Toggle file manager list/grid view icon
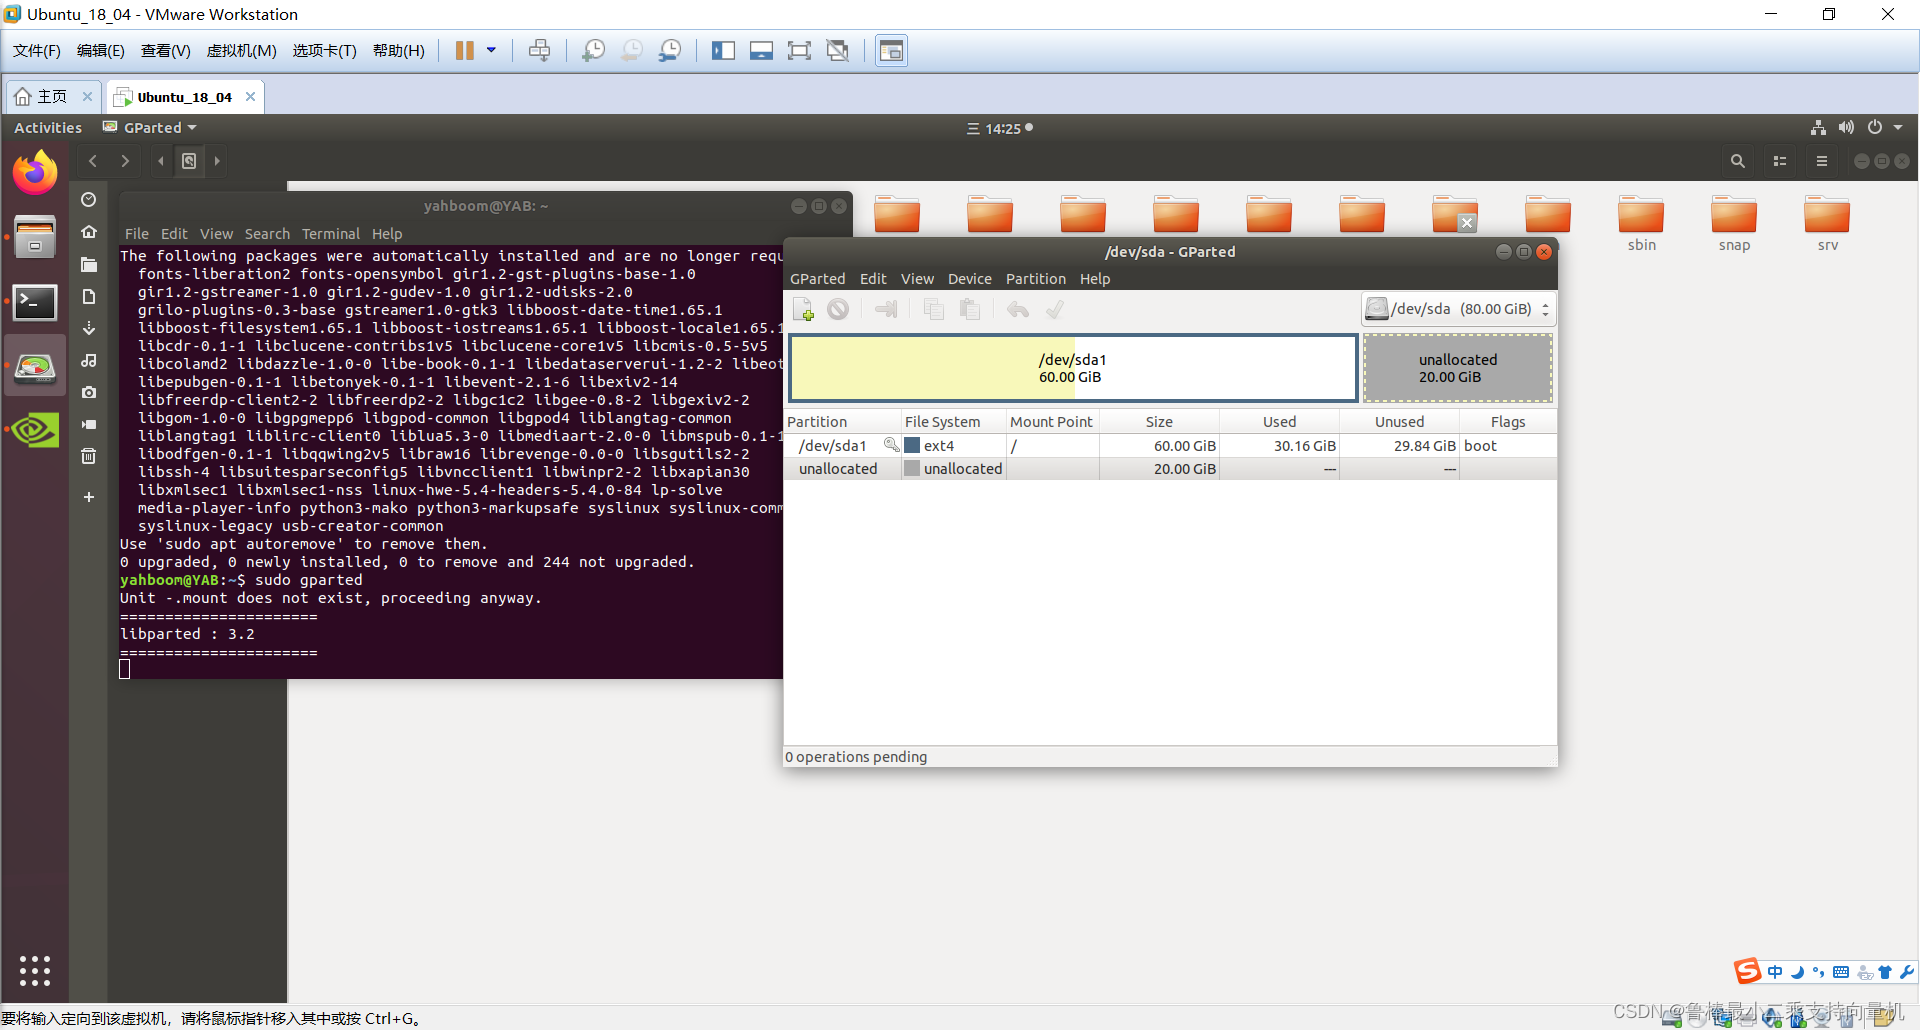Image resolution: width=1920 pixels, height=1030 pixels. coord(1780,161)
